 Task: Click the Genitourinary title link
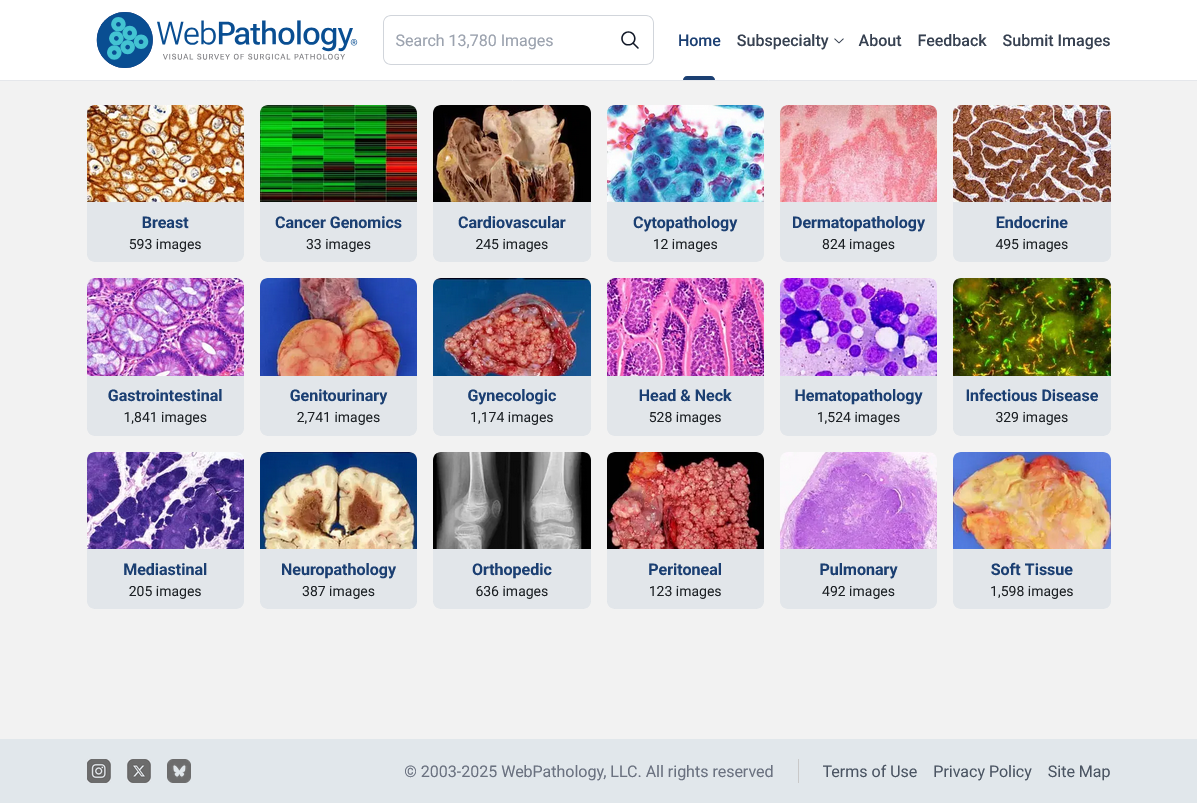[338, 396]
